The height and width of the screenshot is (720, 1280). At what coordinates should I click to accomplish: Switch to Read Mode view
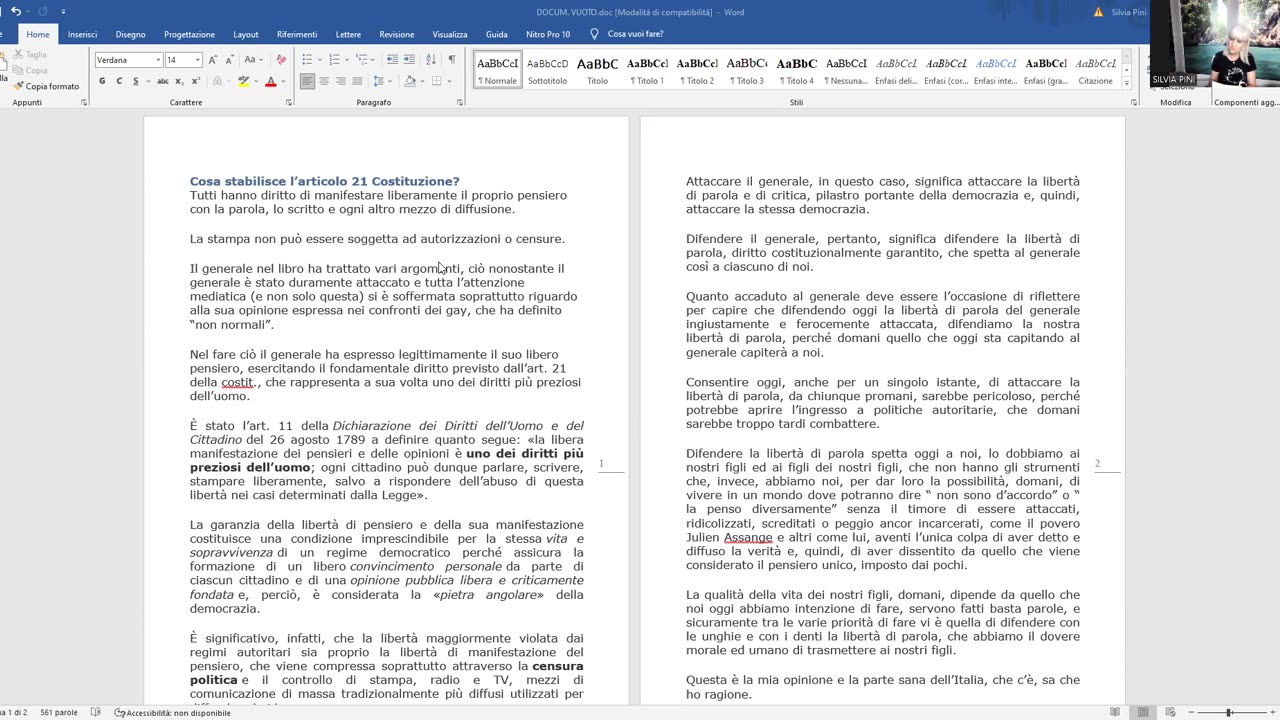tap(1115, 712)
